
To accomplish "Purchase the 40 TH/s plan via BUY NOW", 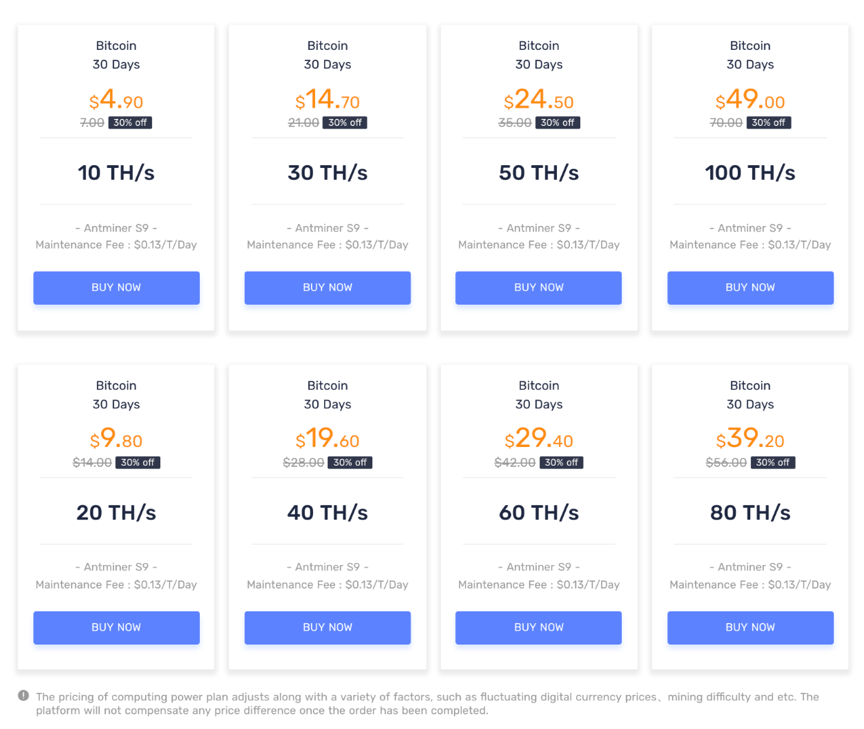I will (x=327, y=628).
